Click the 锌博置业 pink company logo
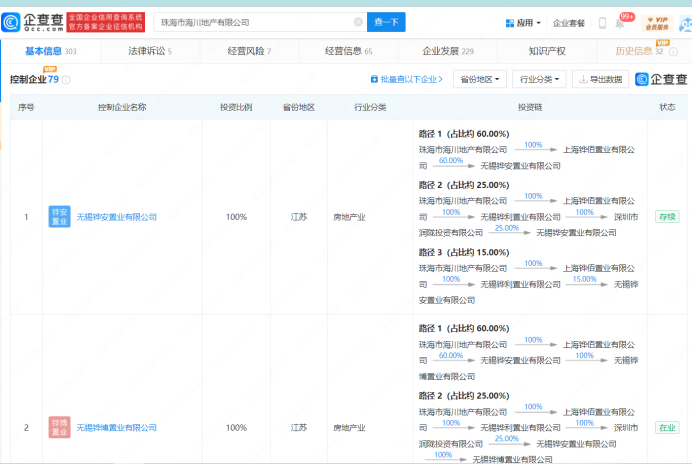Image resolution: width=693 pixels, height=465 pixels. coord(60,427)
